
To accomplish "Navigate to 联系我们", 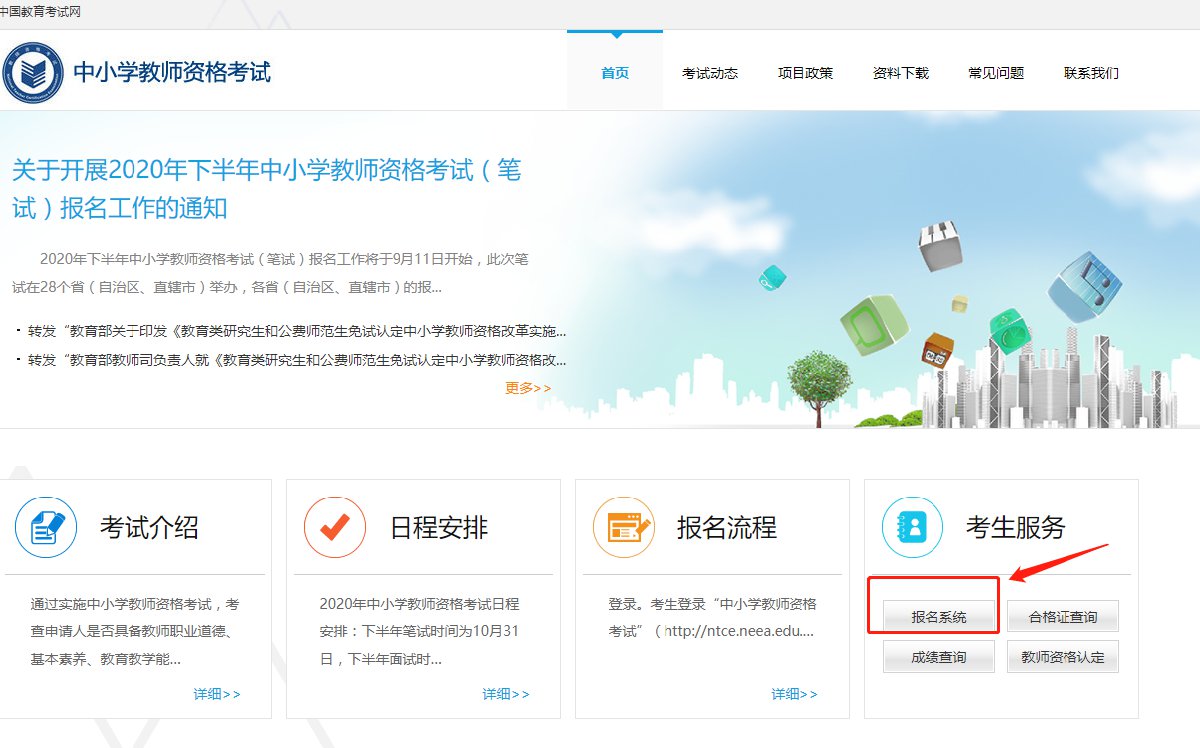I will 1091,73.
